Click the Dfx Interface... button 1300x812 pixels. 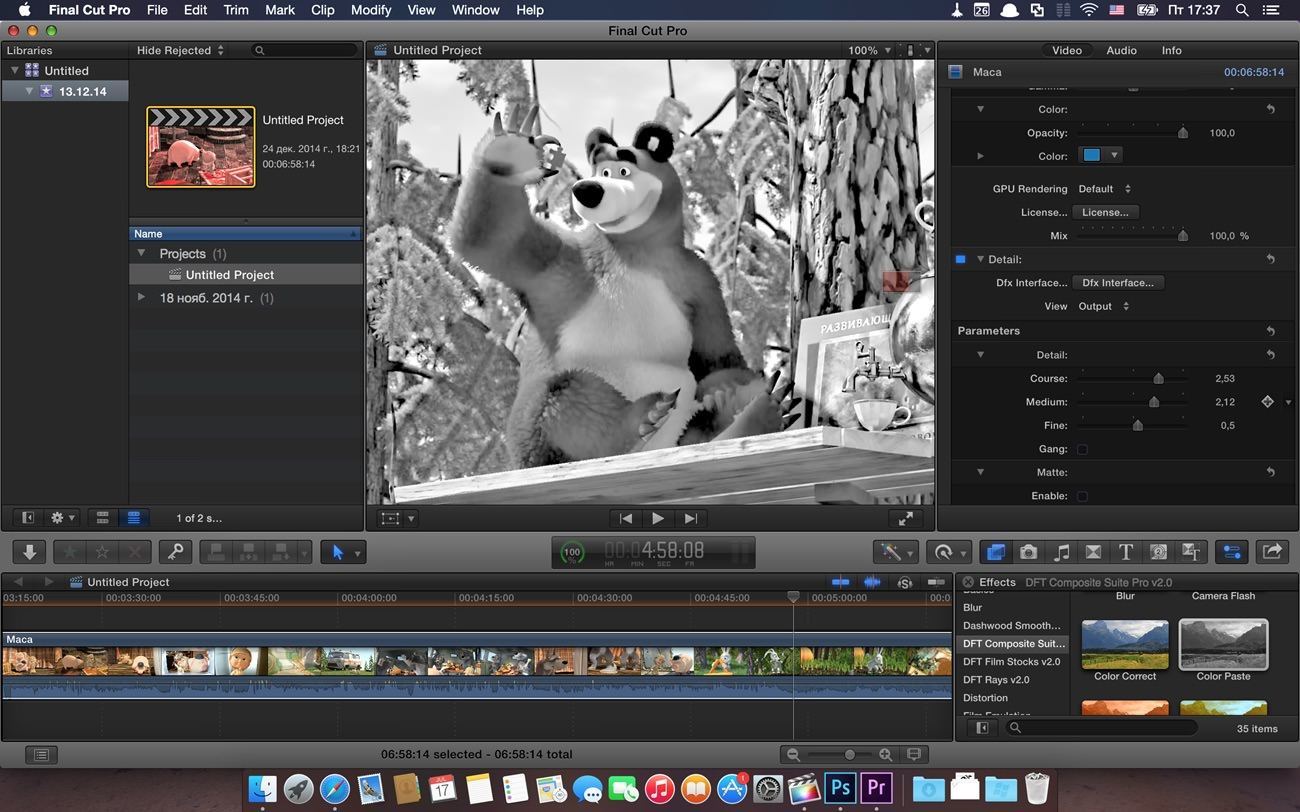click(x=1118, y=283)
